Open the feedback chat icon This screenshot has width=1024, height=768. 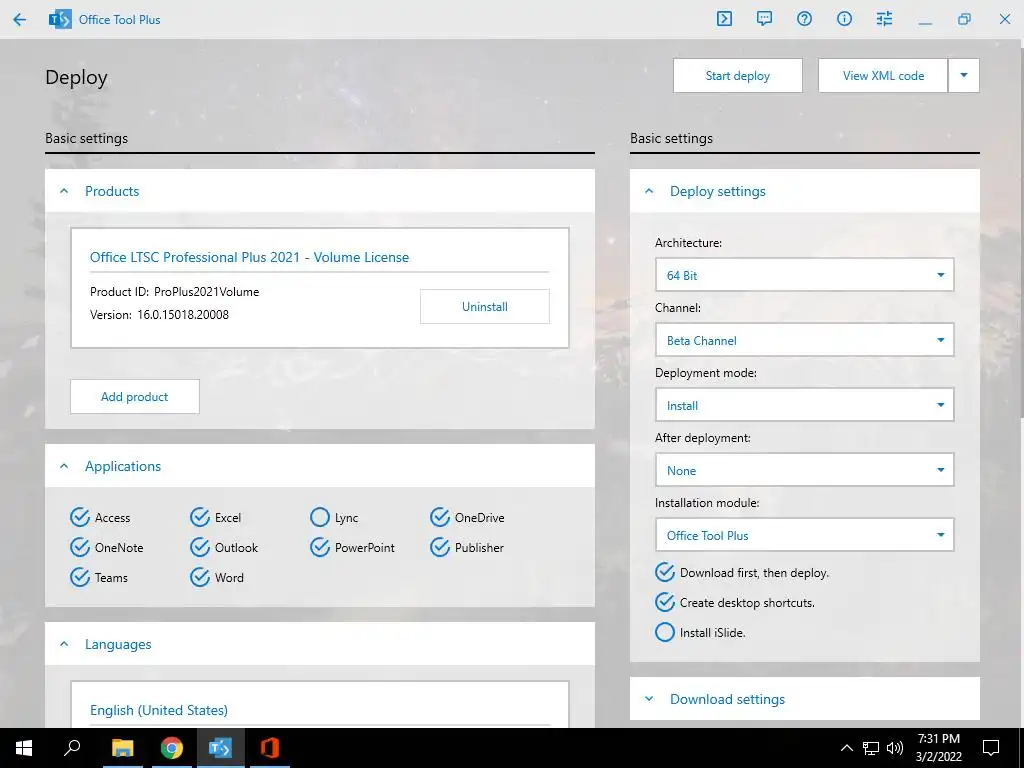point(764,19)
